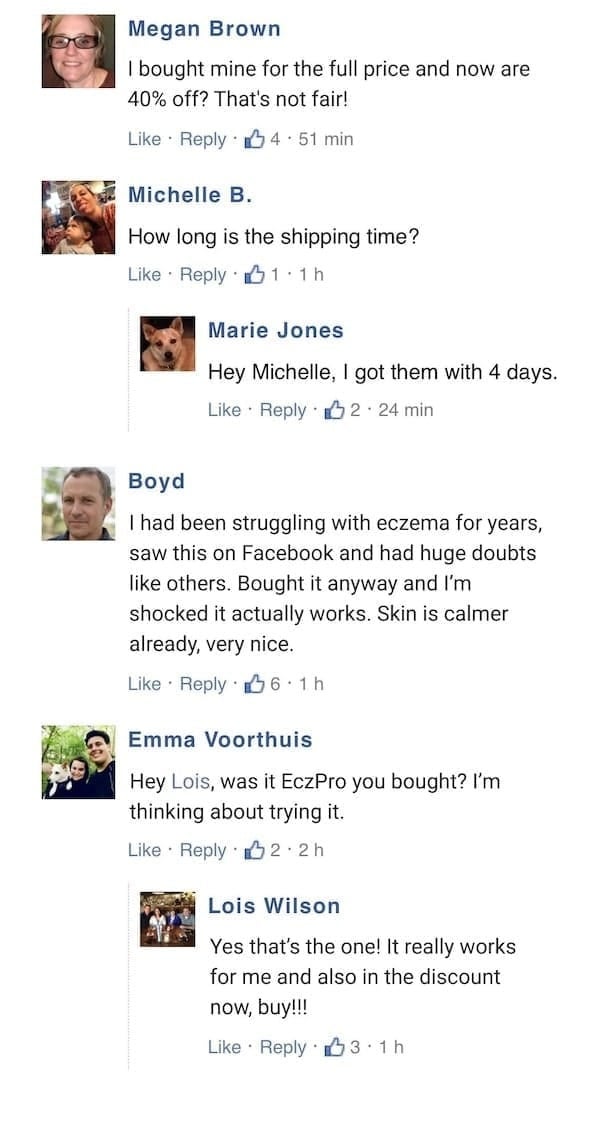The width and height of the screenshot is (600, 1141).
Task: Open Megan Brown's profile picture
Action: click(78, 51)
